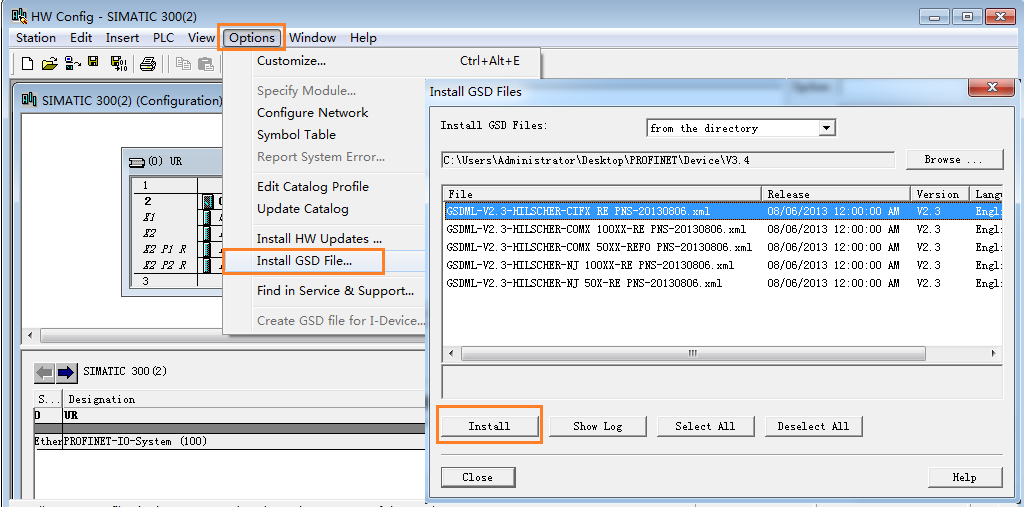Click the rack icon beside (0) UR

coord(136,161)
